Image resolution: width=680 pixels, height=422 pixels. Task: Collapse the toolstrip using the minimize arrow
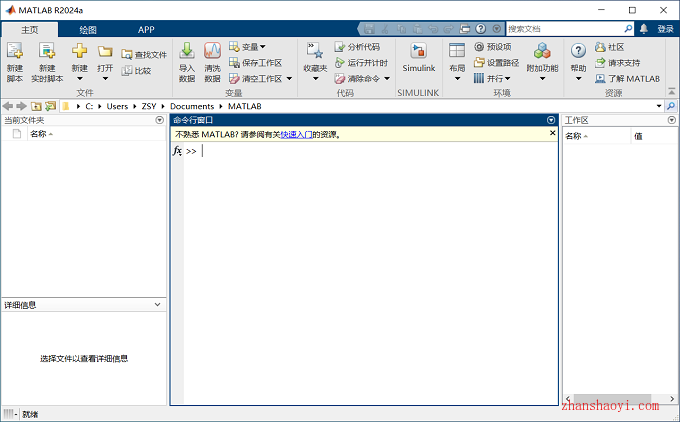(x=671, y=91)
